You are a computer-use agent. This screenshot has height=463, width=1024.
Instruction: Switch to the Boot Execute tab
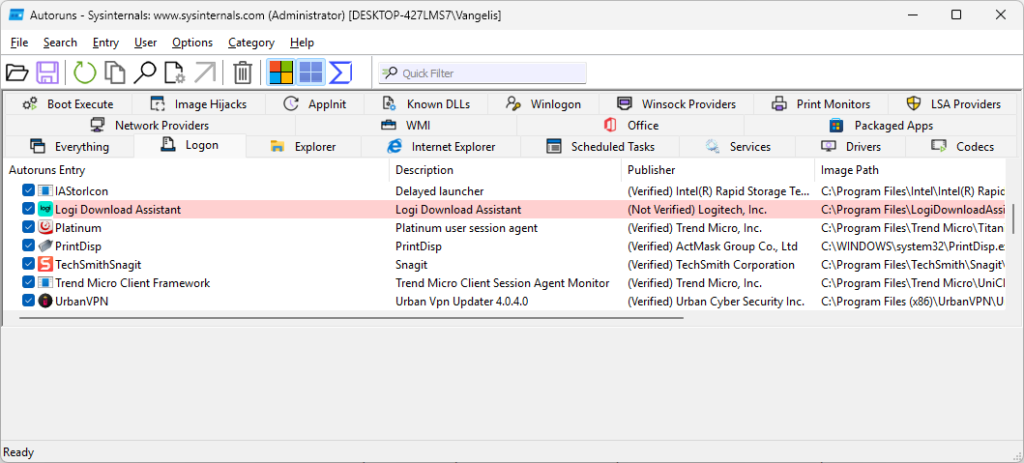[68, 104]
